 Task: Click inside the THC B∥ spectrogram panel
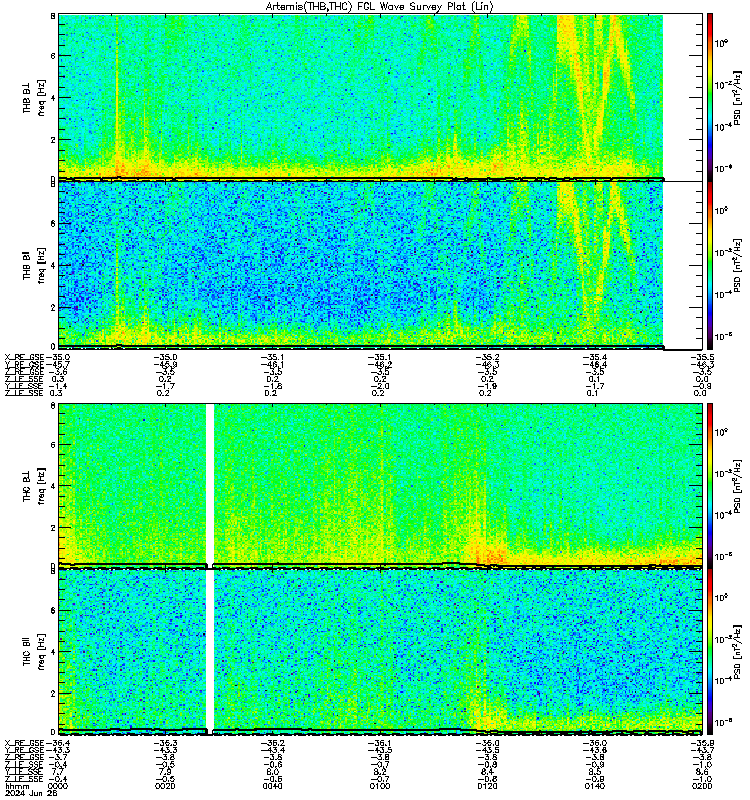click(381, 652)
